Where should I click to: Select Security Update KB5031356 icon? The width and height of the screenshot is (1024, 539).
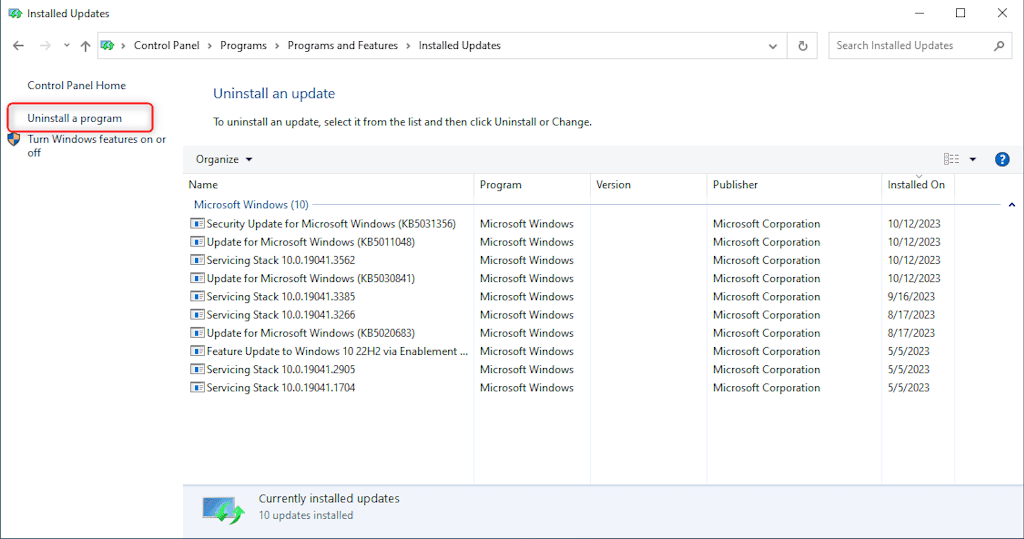[197, 224]
